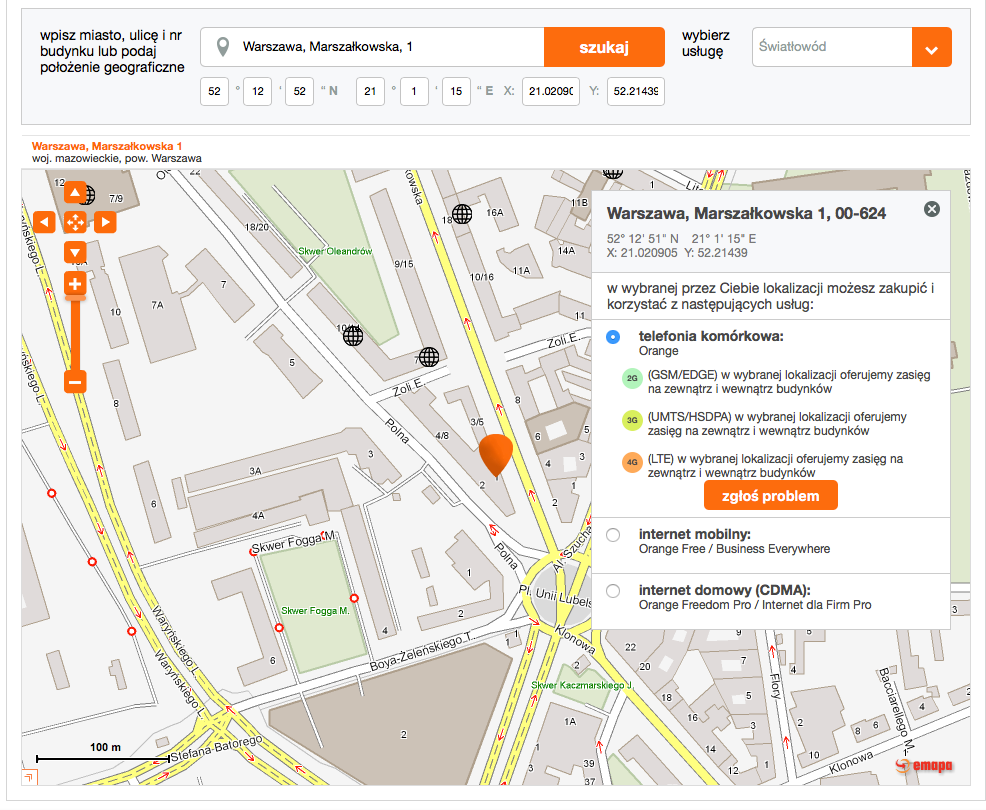Image resolution: width=986 pixels, height=810 pixels.
Task: Click the zgłoś problem button
Action: [770, 496]
